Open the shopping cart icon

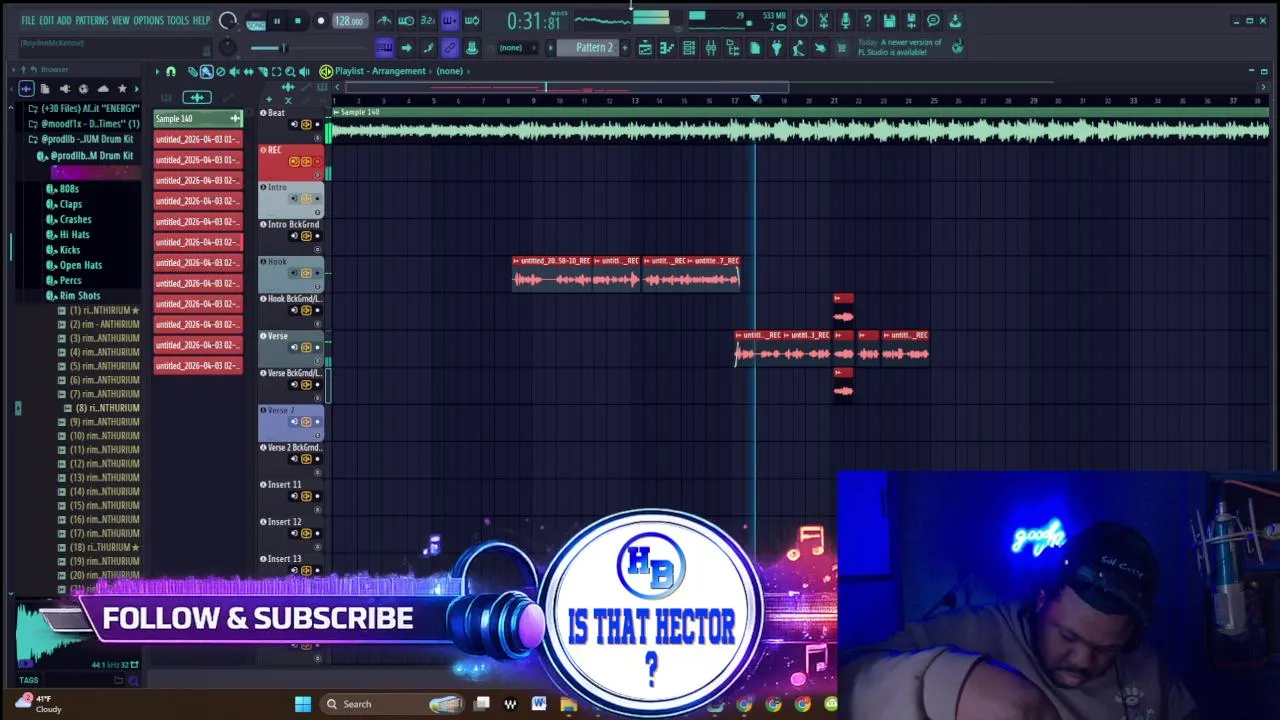tap(841, 48)
